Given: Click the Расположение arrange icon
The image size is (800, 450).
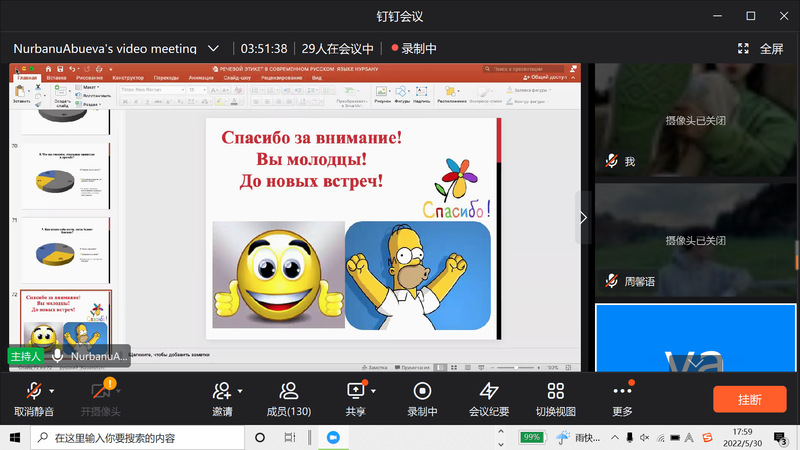Looking at the screenshot, I should coord(452,94).
